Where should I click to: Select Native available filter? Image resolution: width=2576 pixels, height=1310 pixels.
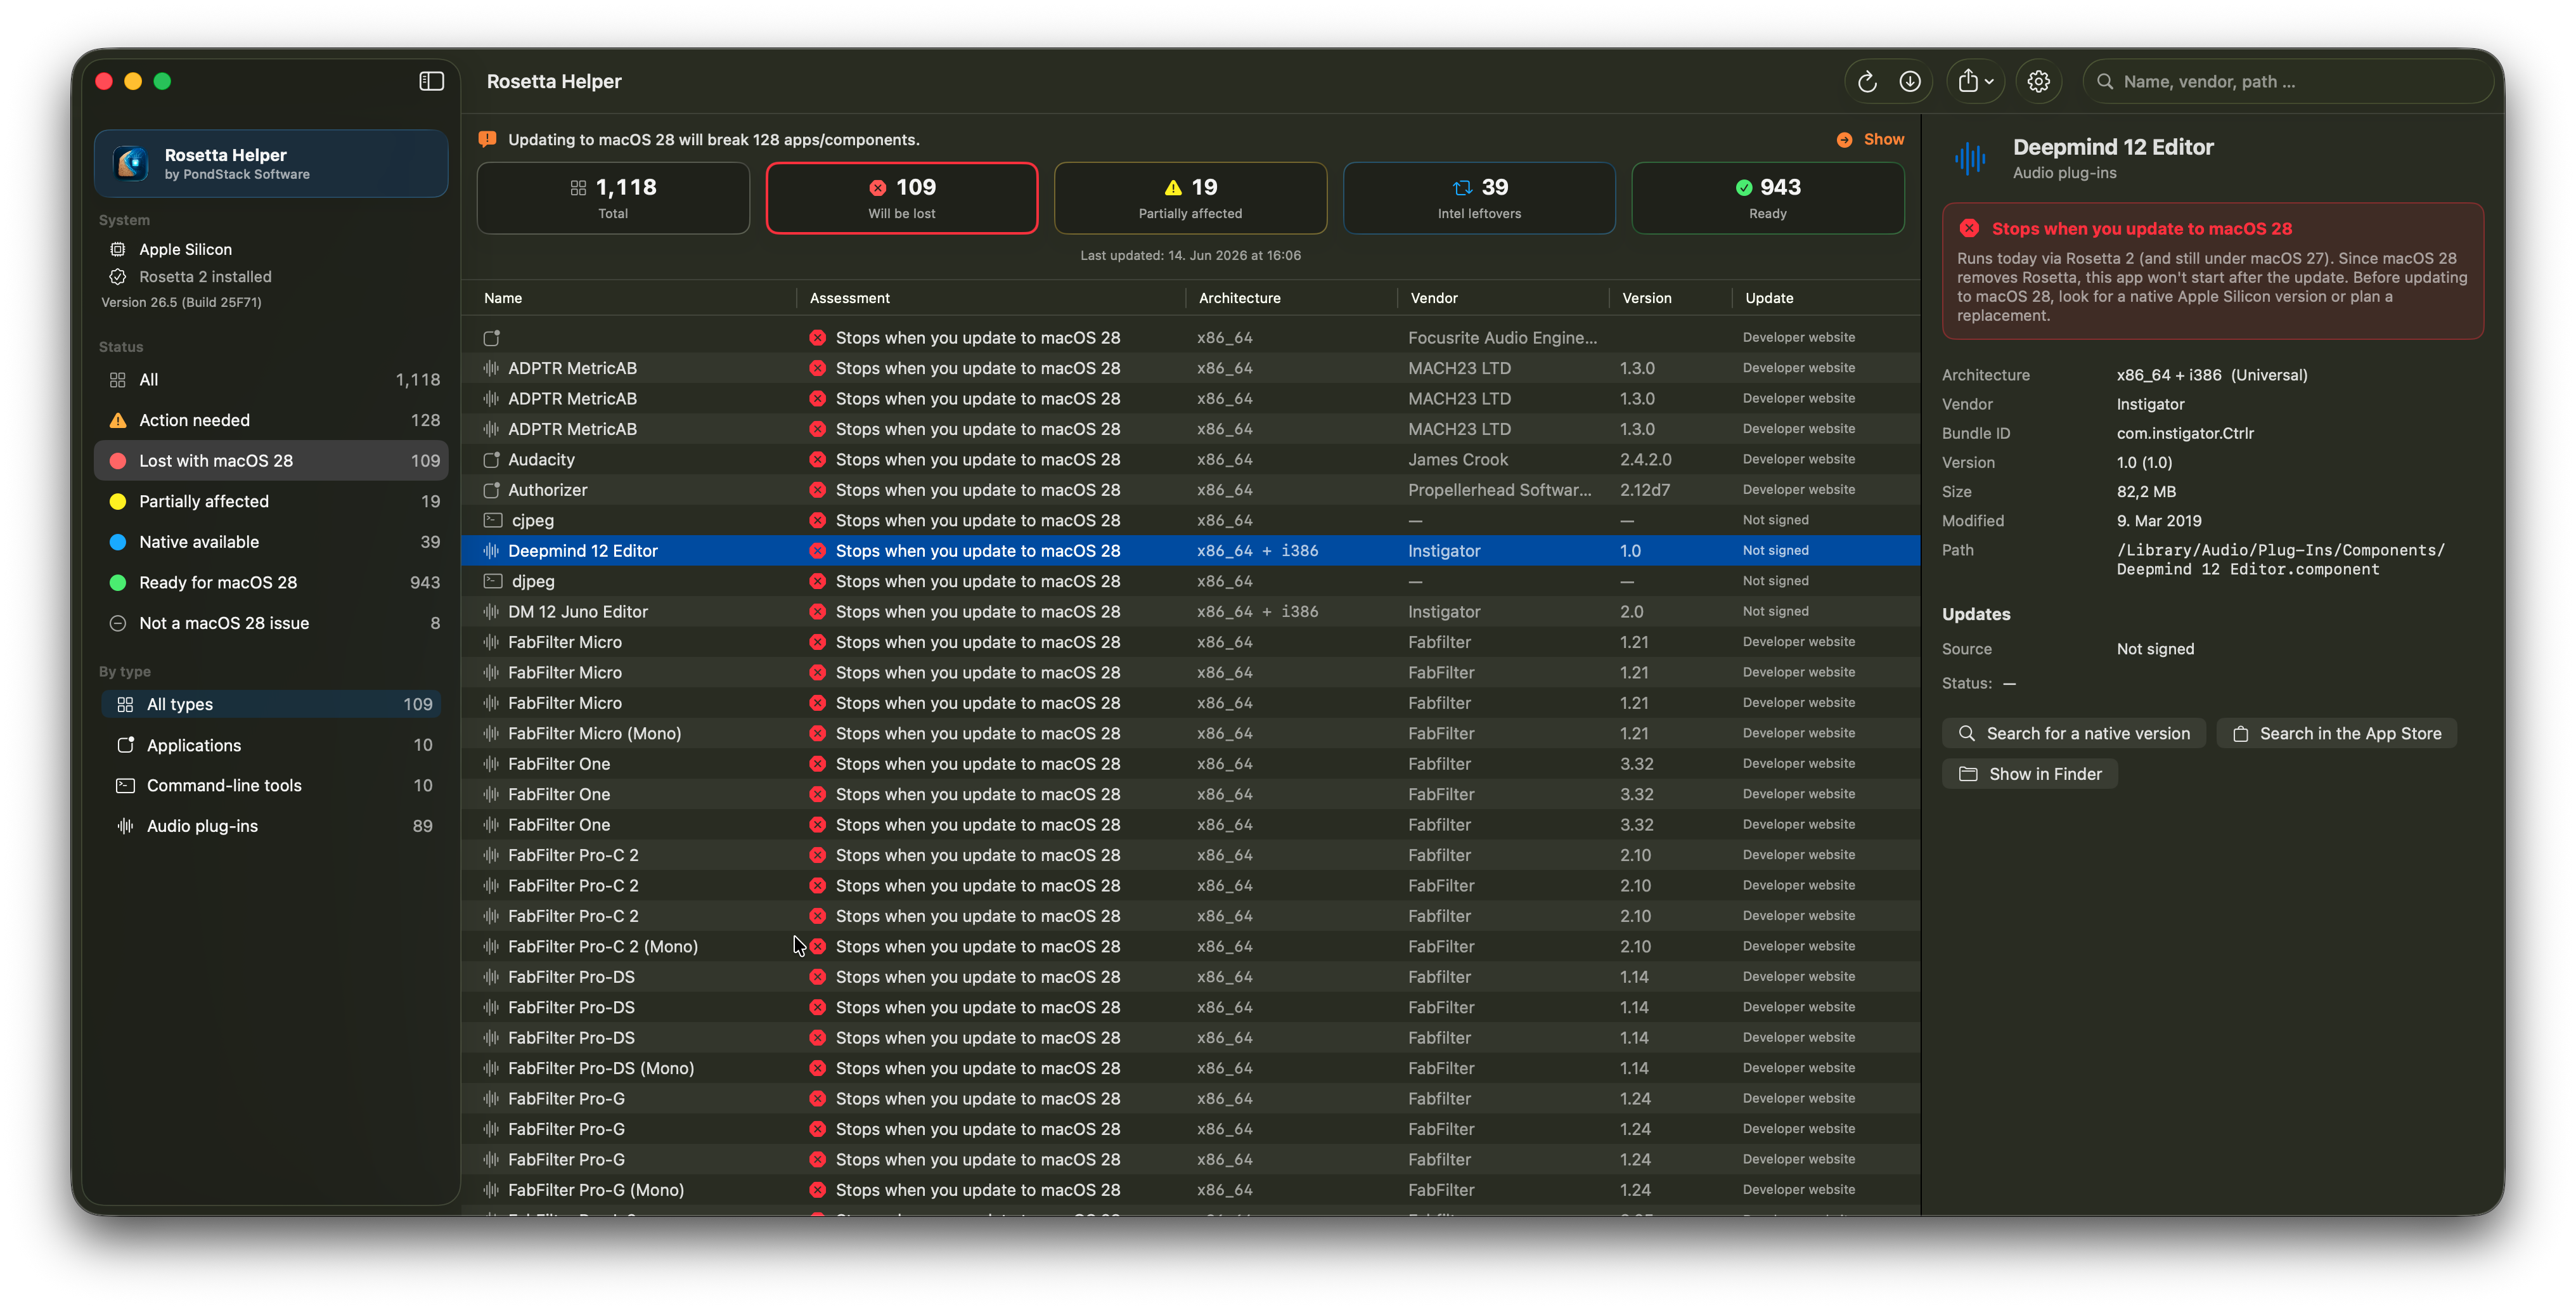point(271,542)
